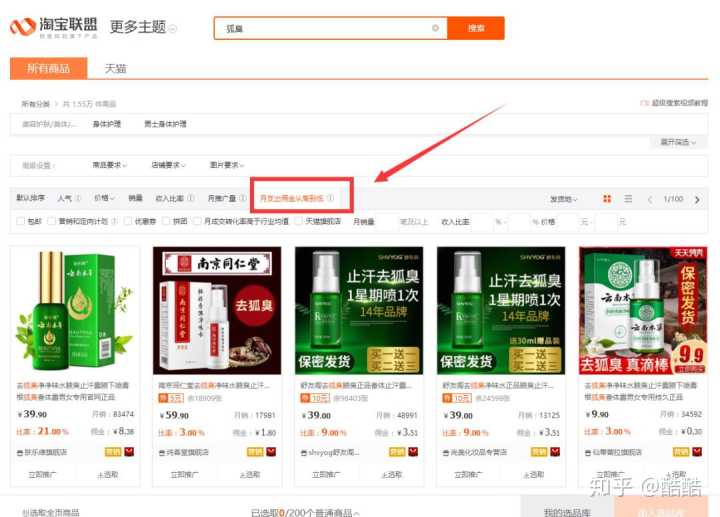Open the 商品要求 dropdown
720x517 pixels.
[x=110, y=165]
